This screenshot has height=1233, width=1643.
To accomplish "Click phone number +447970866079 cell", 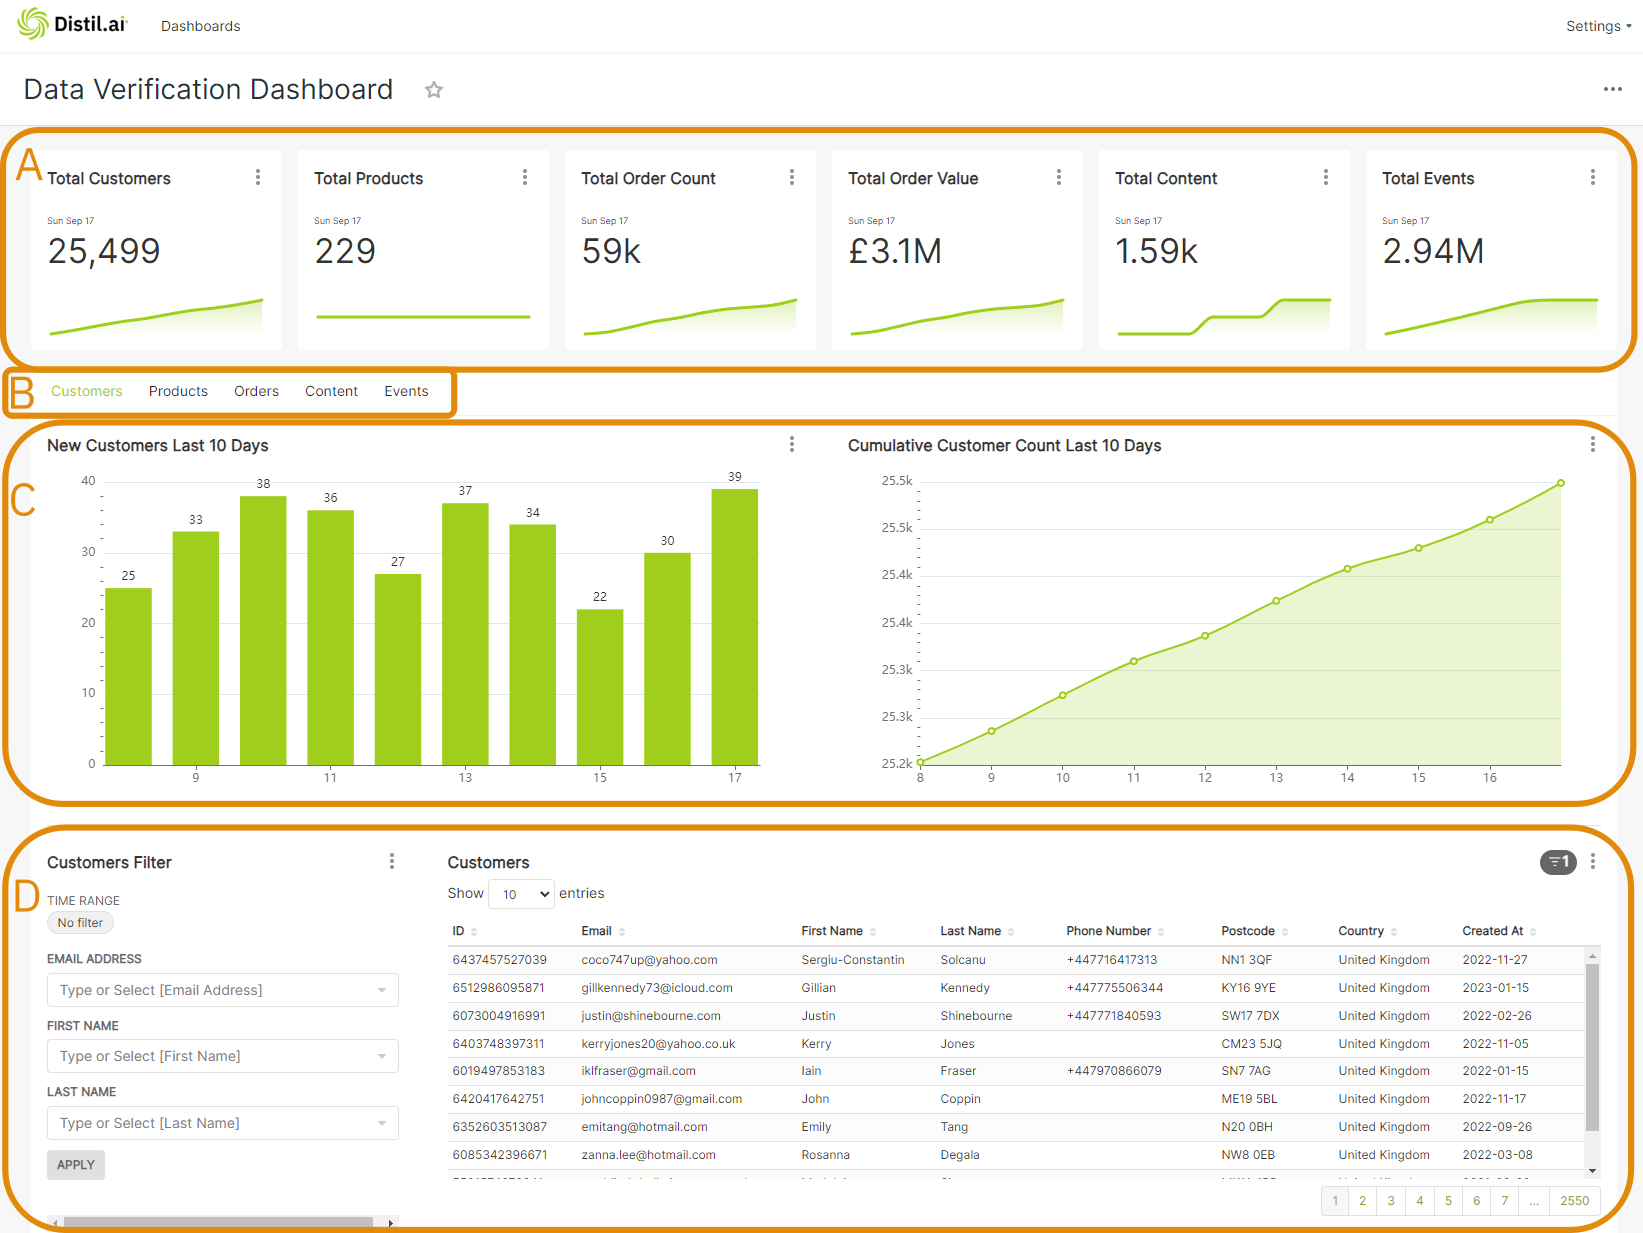I will [x=1114, y=1071].
